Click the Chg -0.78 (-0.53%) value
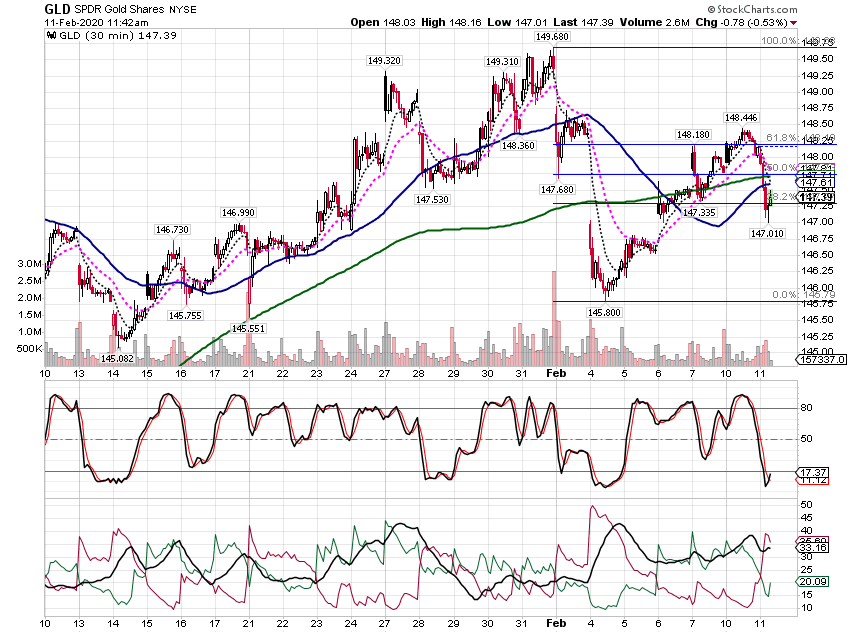 click(x=741, y=22)
